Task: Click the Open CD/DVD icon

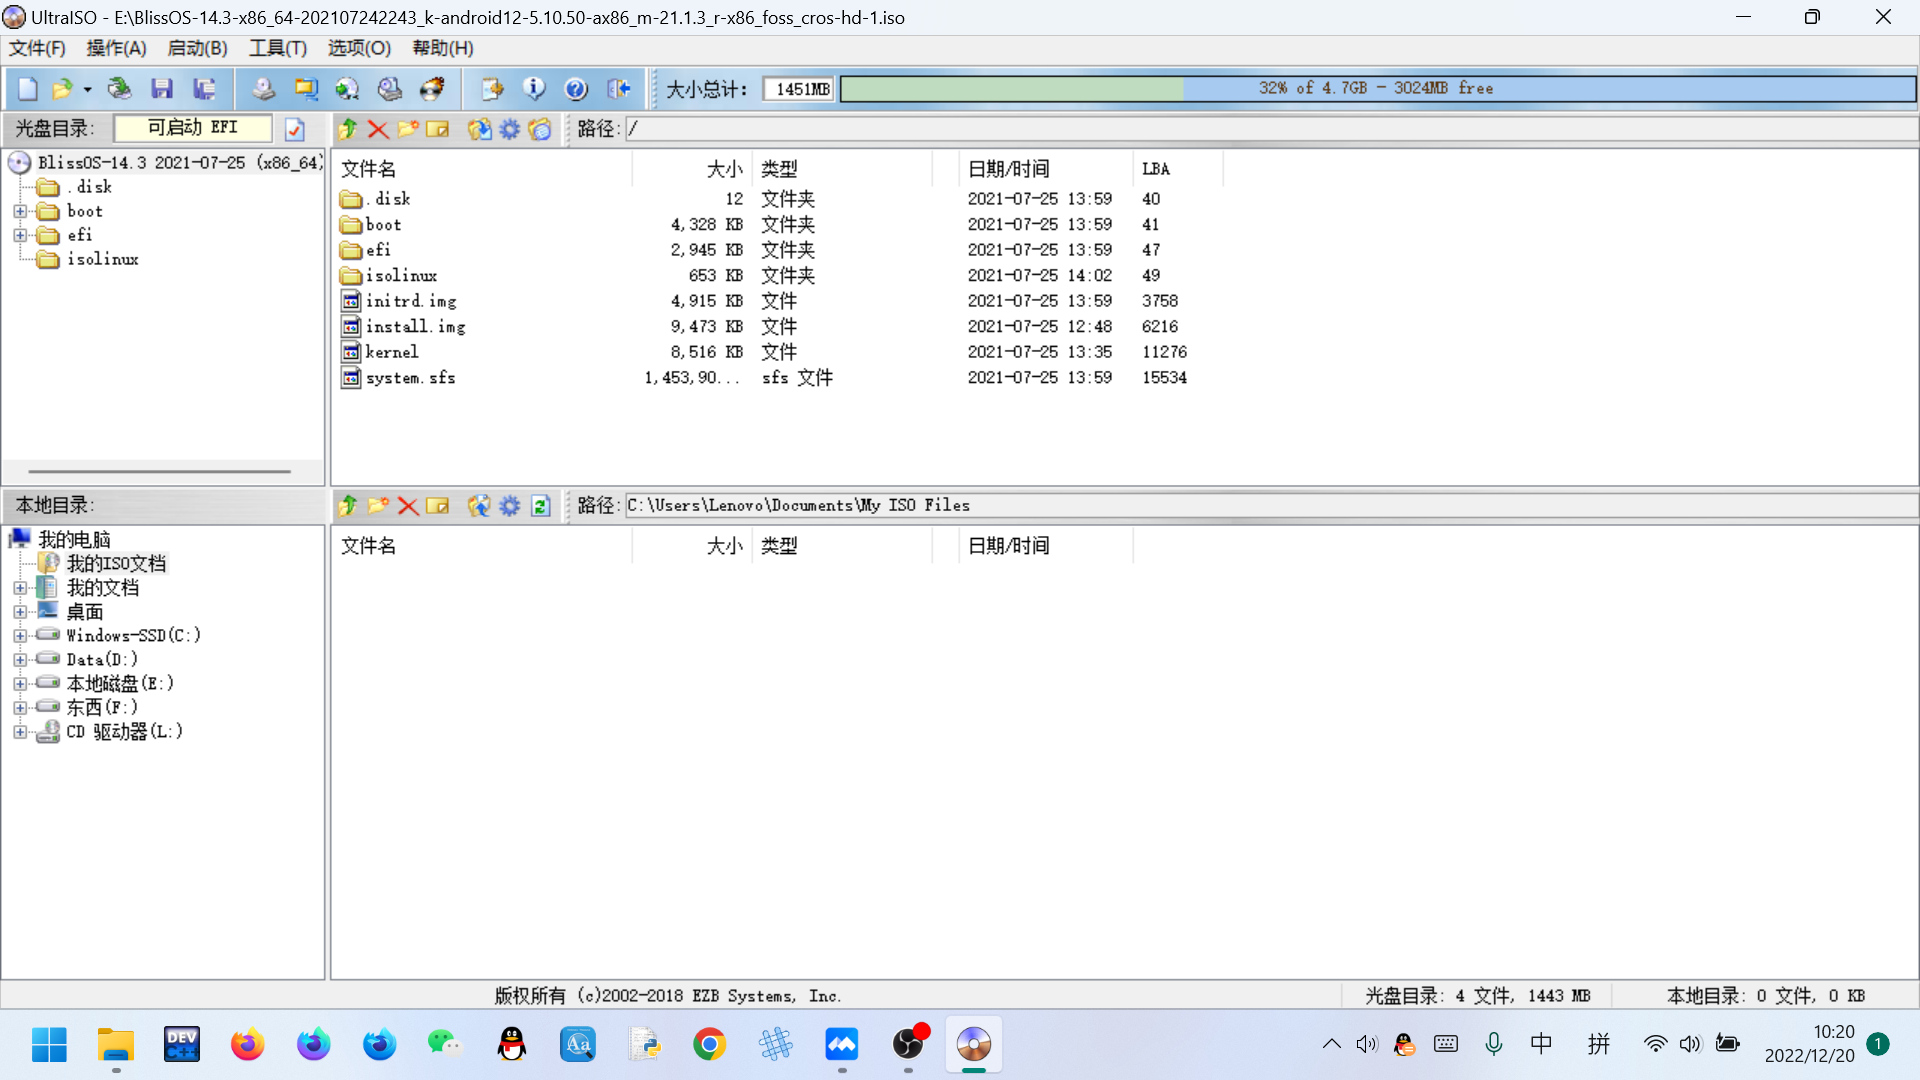Action: tap(119, 89)
